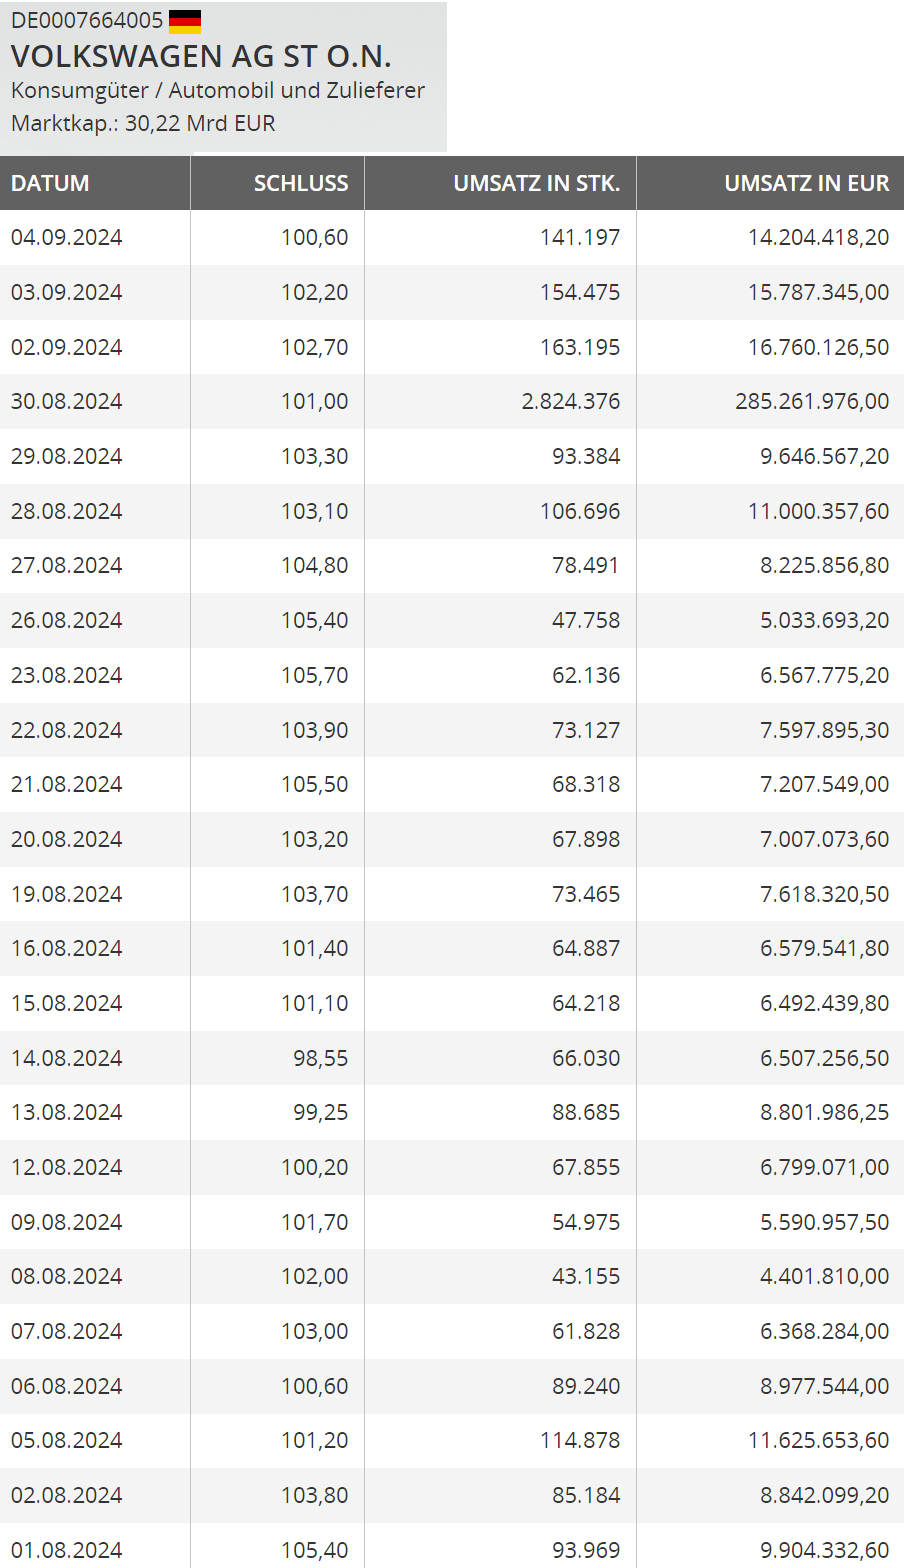Click the turnover value 11.625.653,60
The image size is (904, 1568).
click(818, 1440)
